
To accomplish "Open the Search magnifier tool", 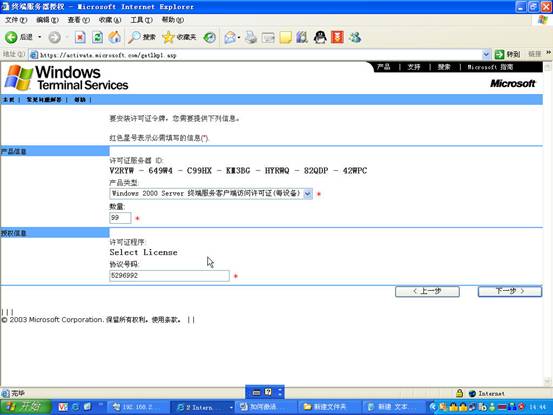I will (141, 37).
